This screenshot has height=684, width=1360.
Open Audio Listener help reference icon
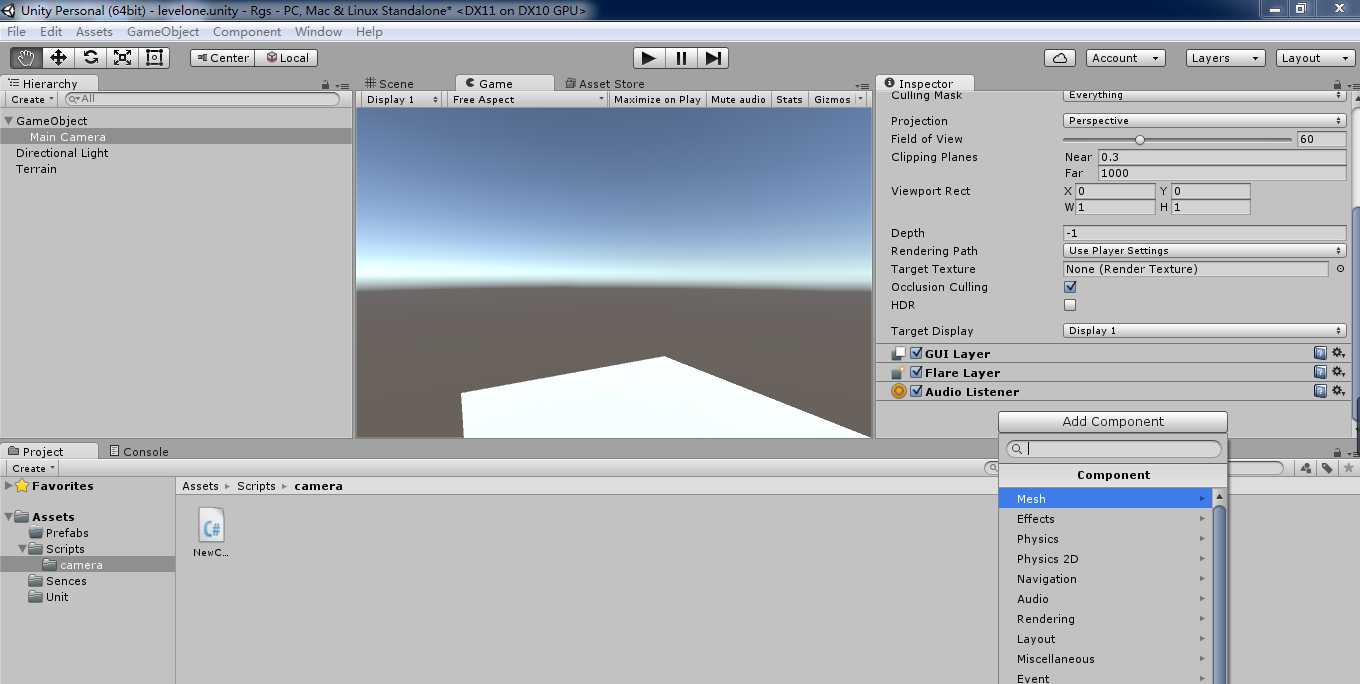point(1320,391)
